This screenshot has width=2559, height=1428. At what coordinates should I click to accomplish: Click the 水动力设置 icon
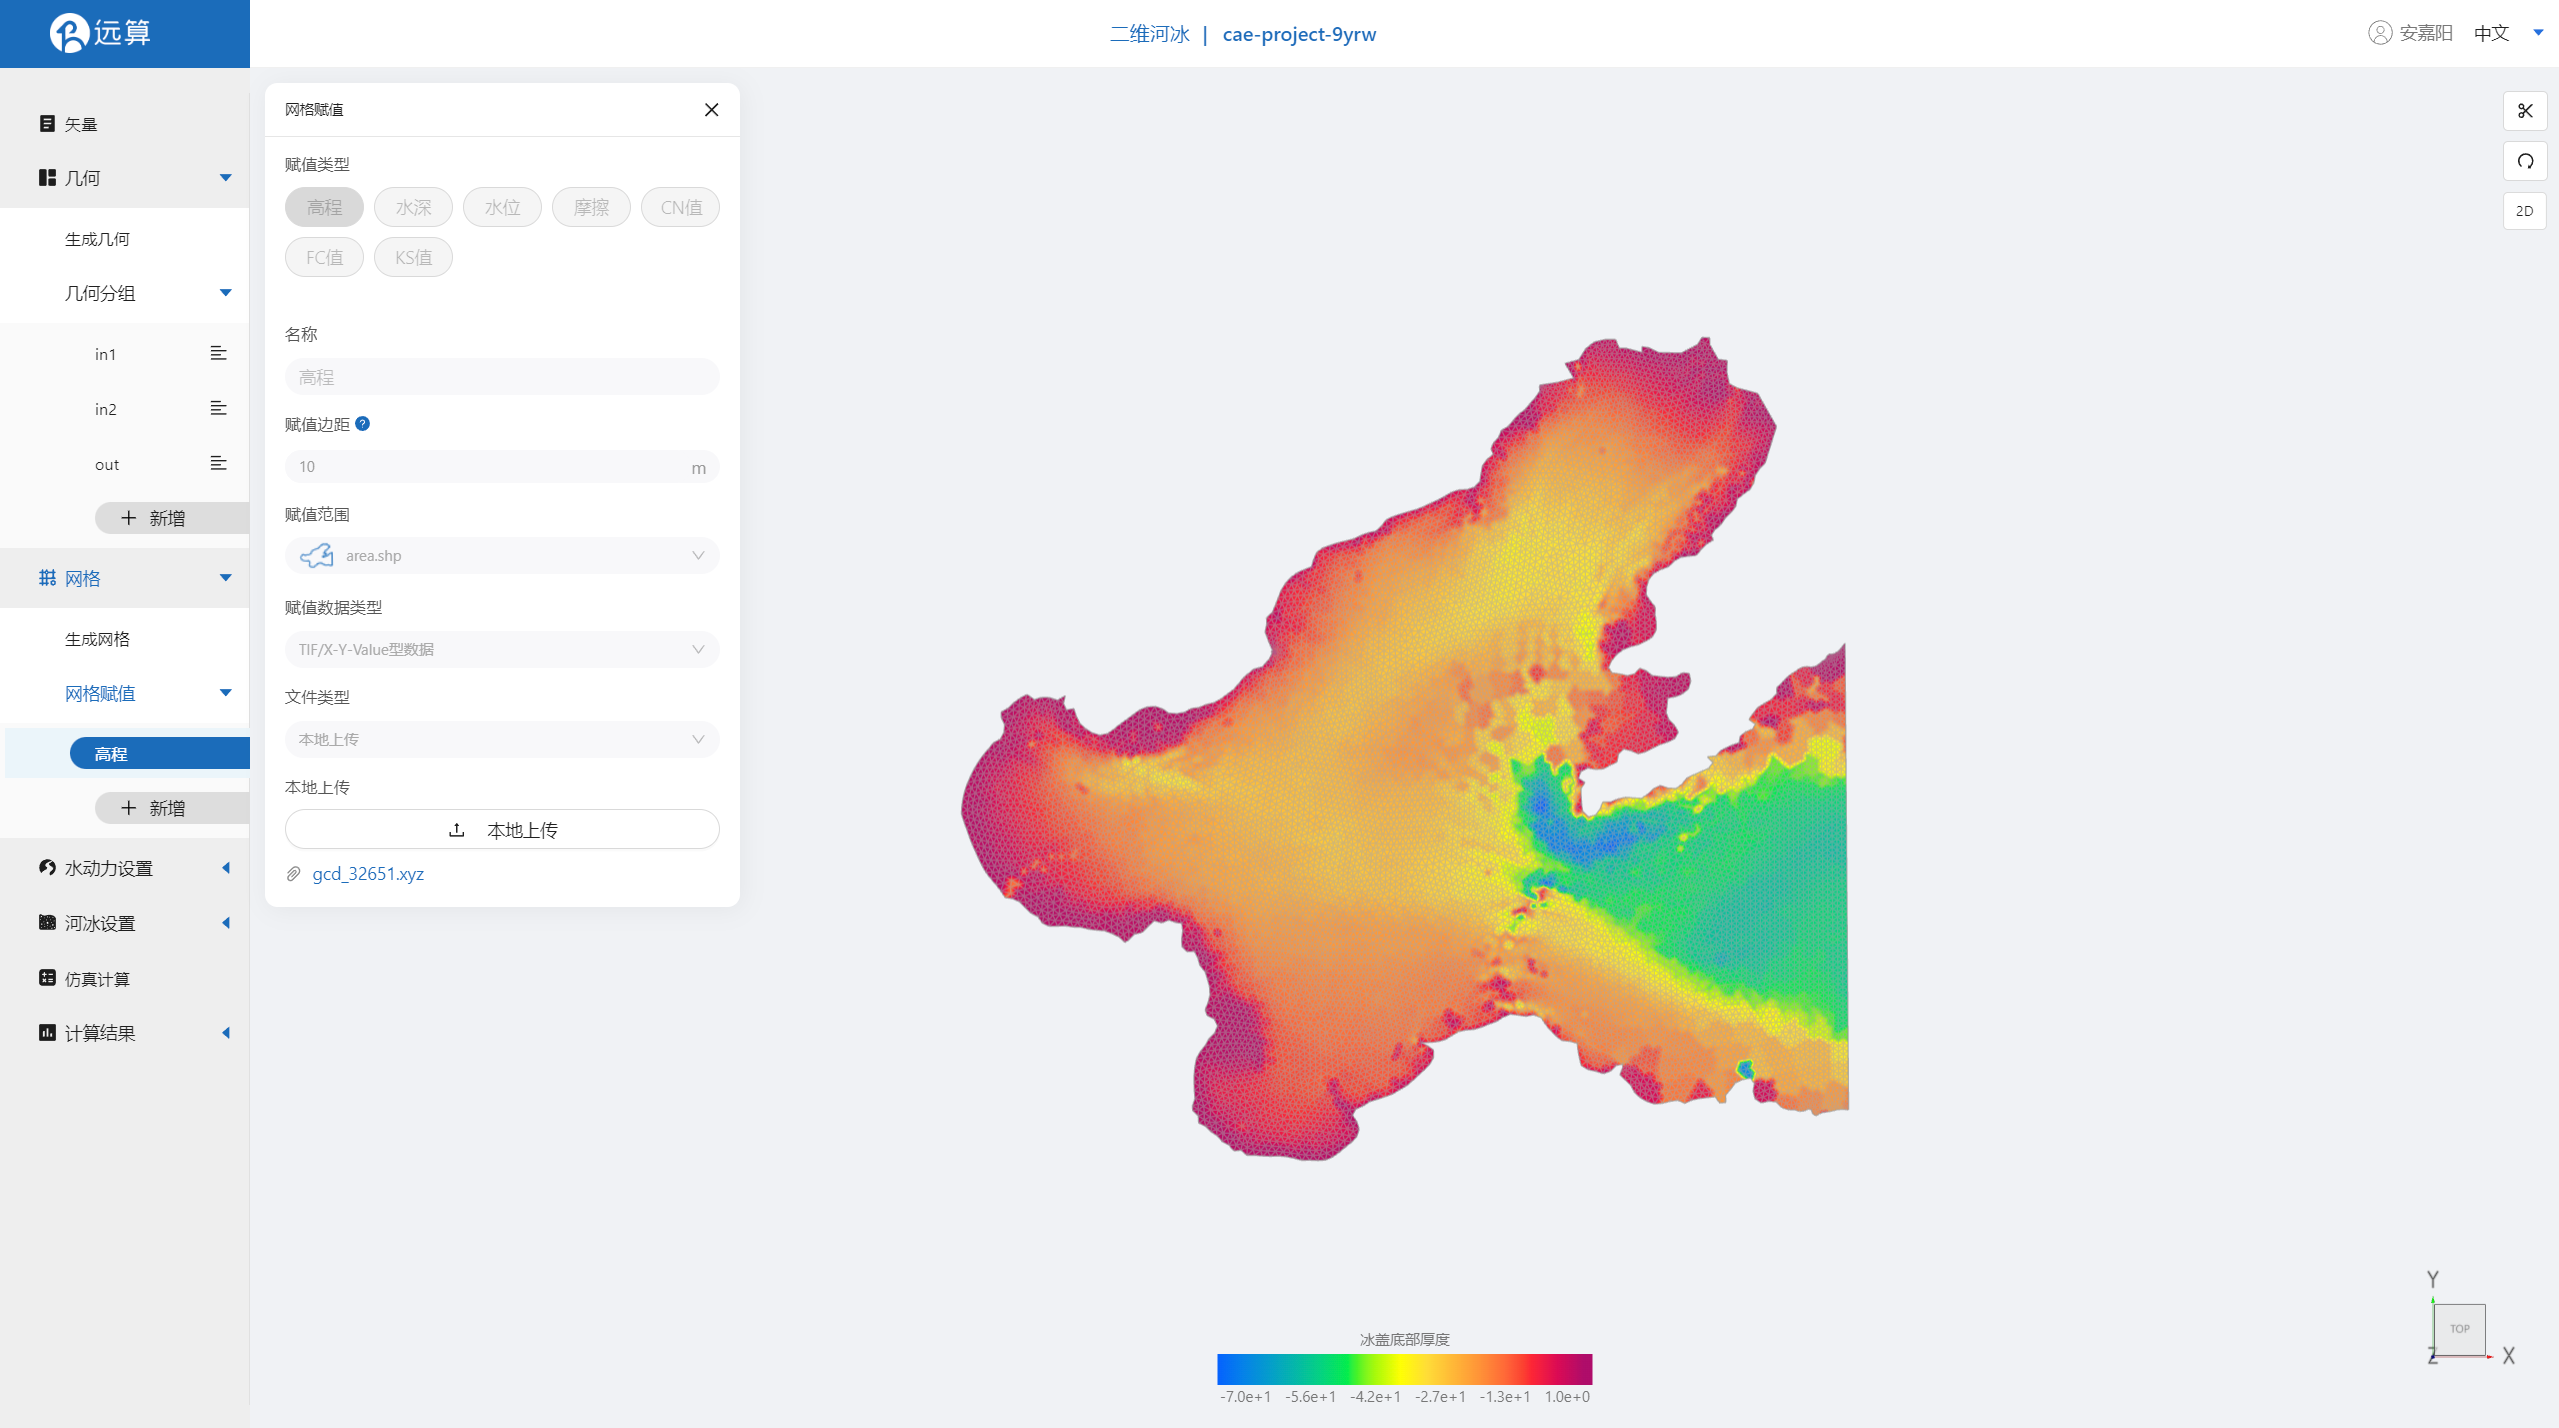[x=47, y=867]
